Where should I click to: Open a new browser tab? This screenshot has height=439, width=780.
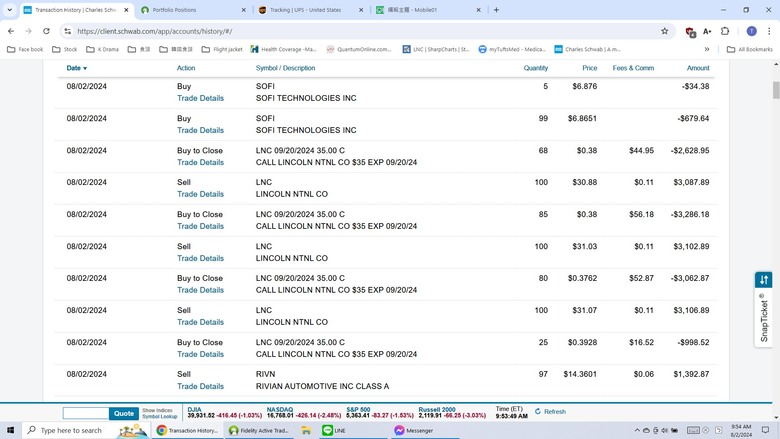coord(496,9)
